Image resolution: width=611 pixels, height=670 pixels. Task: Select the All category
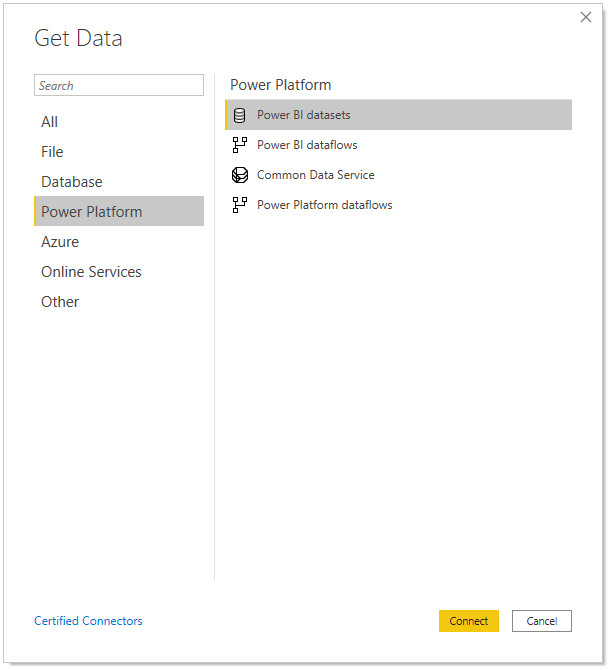pos(119,122)
